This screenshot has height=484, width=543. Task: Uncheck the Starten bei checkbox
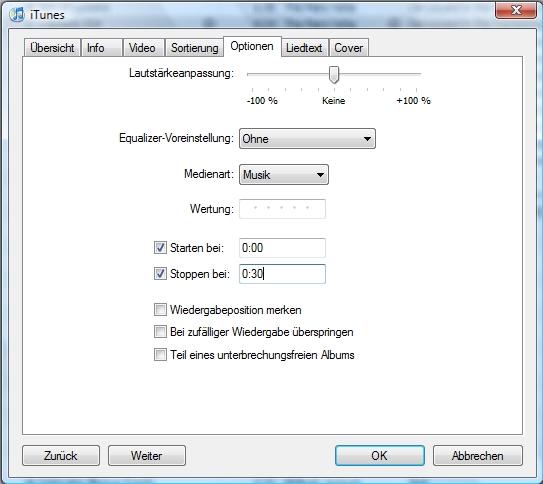160,248
